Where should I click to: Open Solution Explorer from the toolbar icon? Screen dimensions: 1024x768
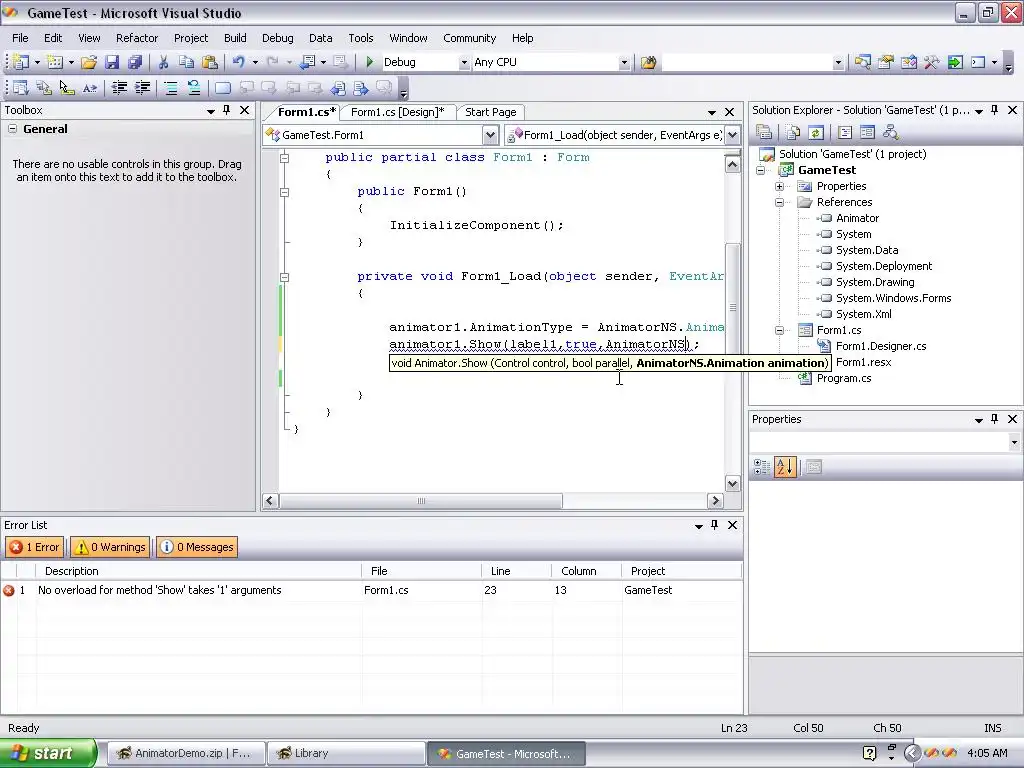[863, 62]
